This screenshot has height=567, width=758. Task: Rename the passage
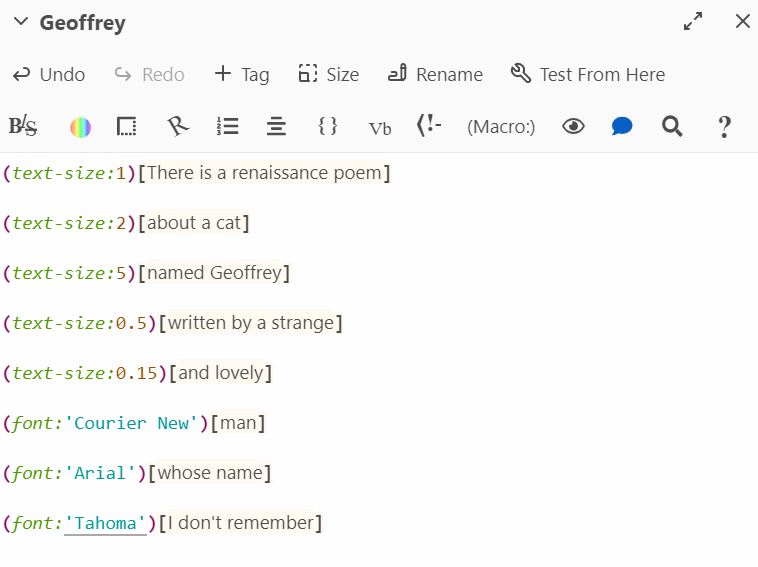pos(435,74)
